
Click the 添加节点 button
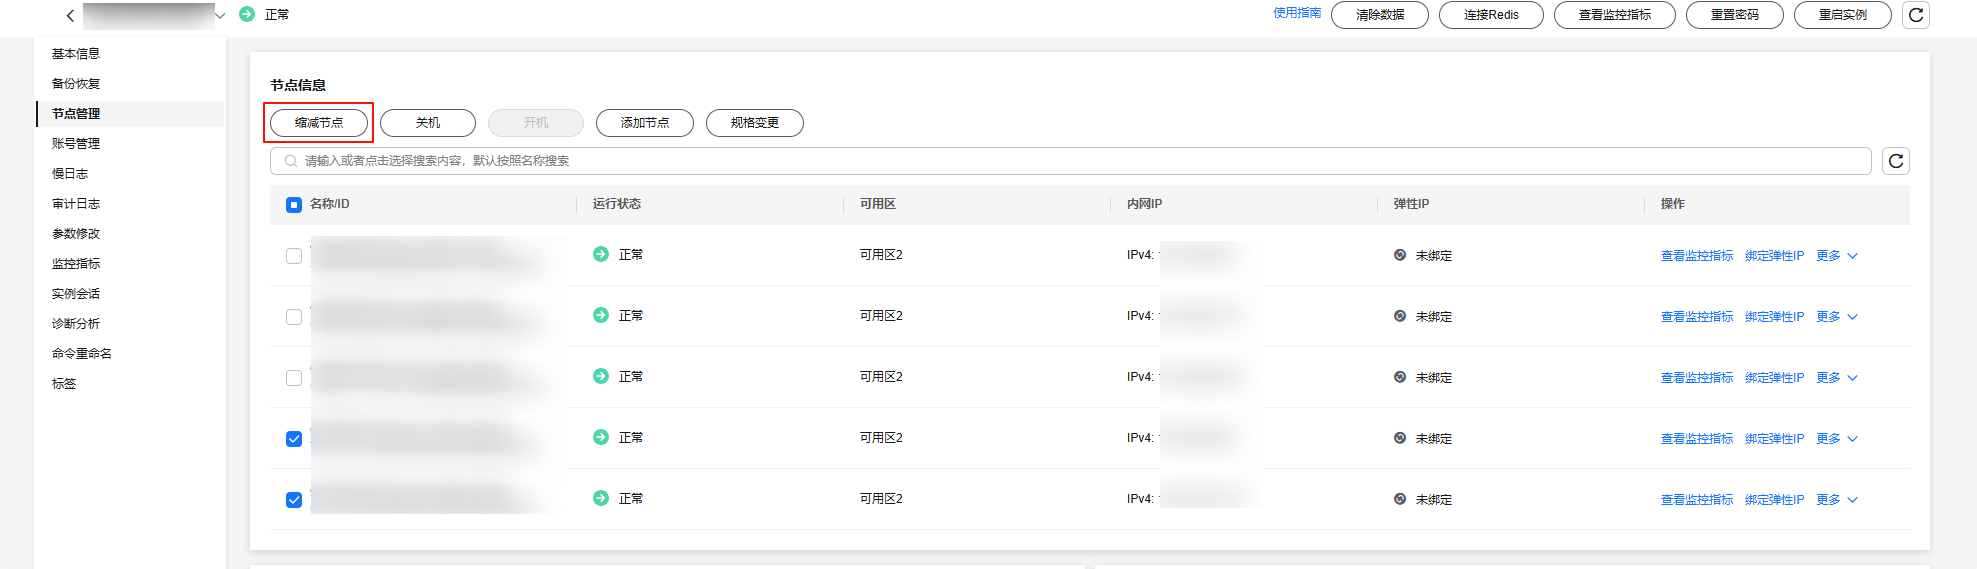(x=645, y=123)
